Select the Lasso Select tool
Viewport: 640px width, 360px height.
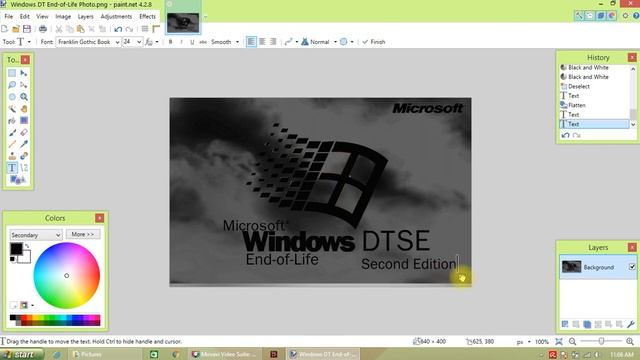click(12, 85)
